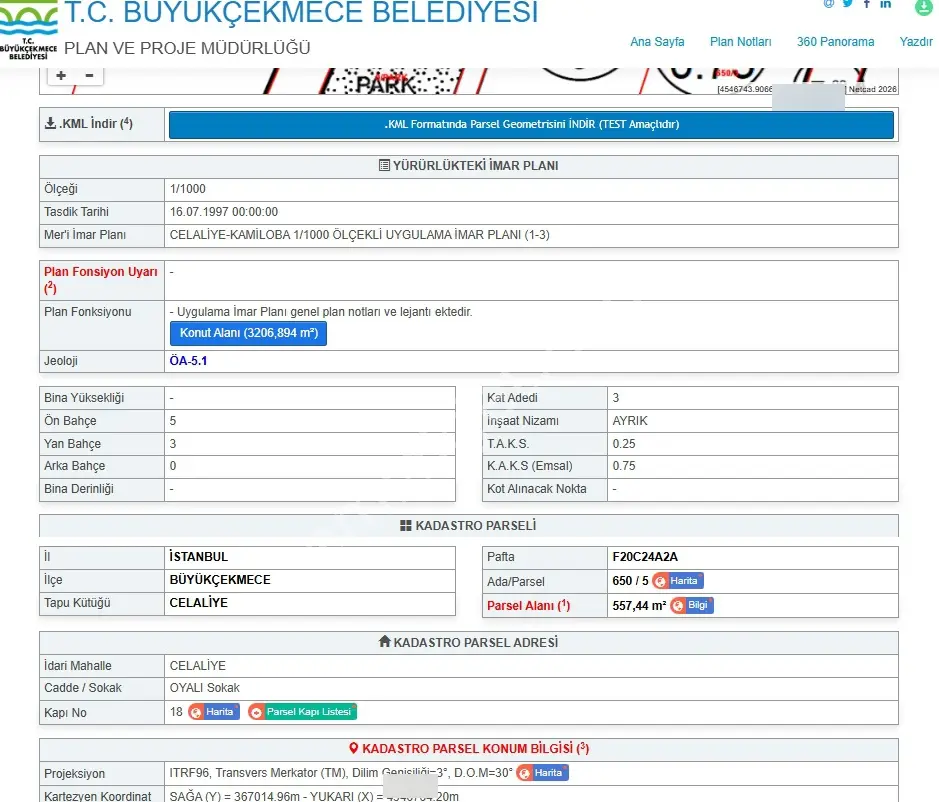
Task: Select the Tasdik Tarihi value 16.07.1997
Action: point(223,211)
